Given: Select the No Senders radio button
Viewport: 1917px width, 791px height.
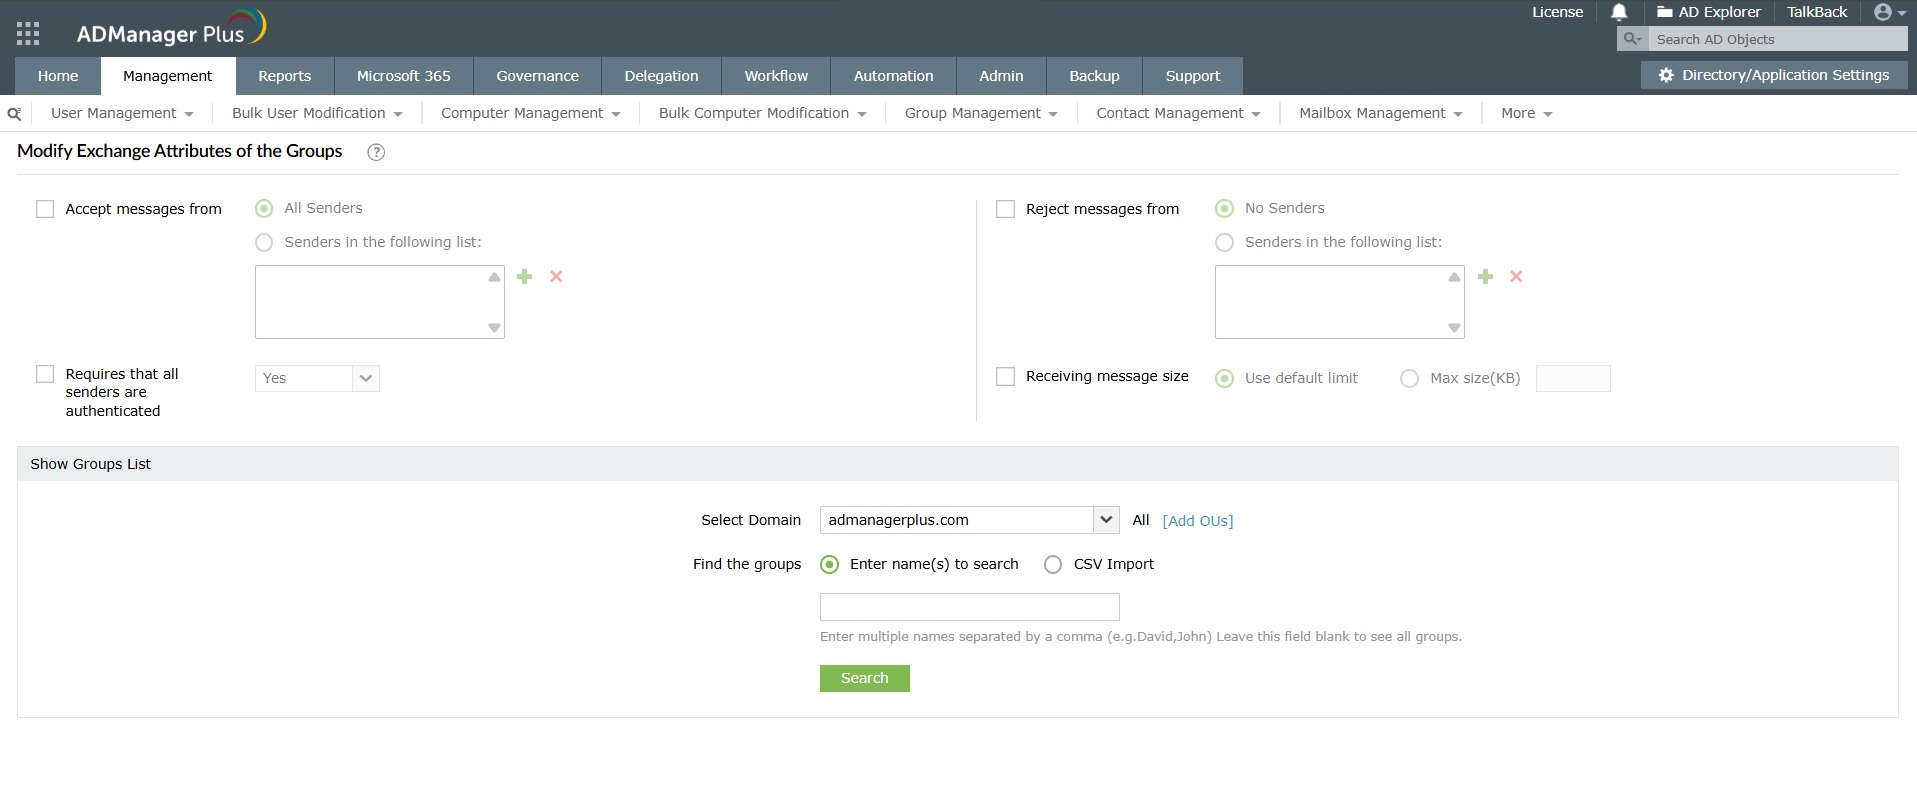Looking at the screenshot, I should 1224,208.
